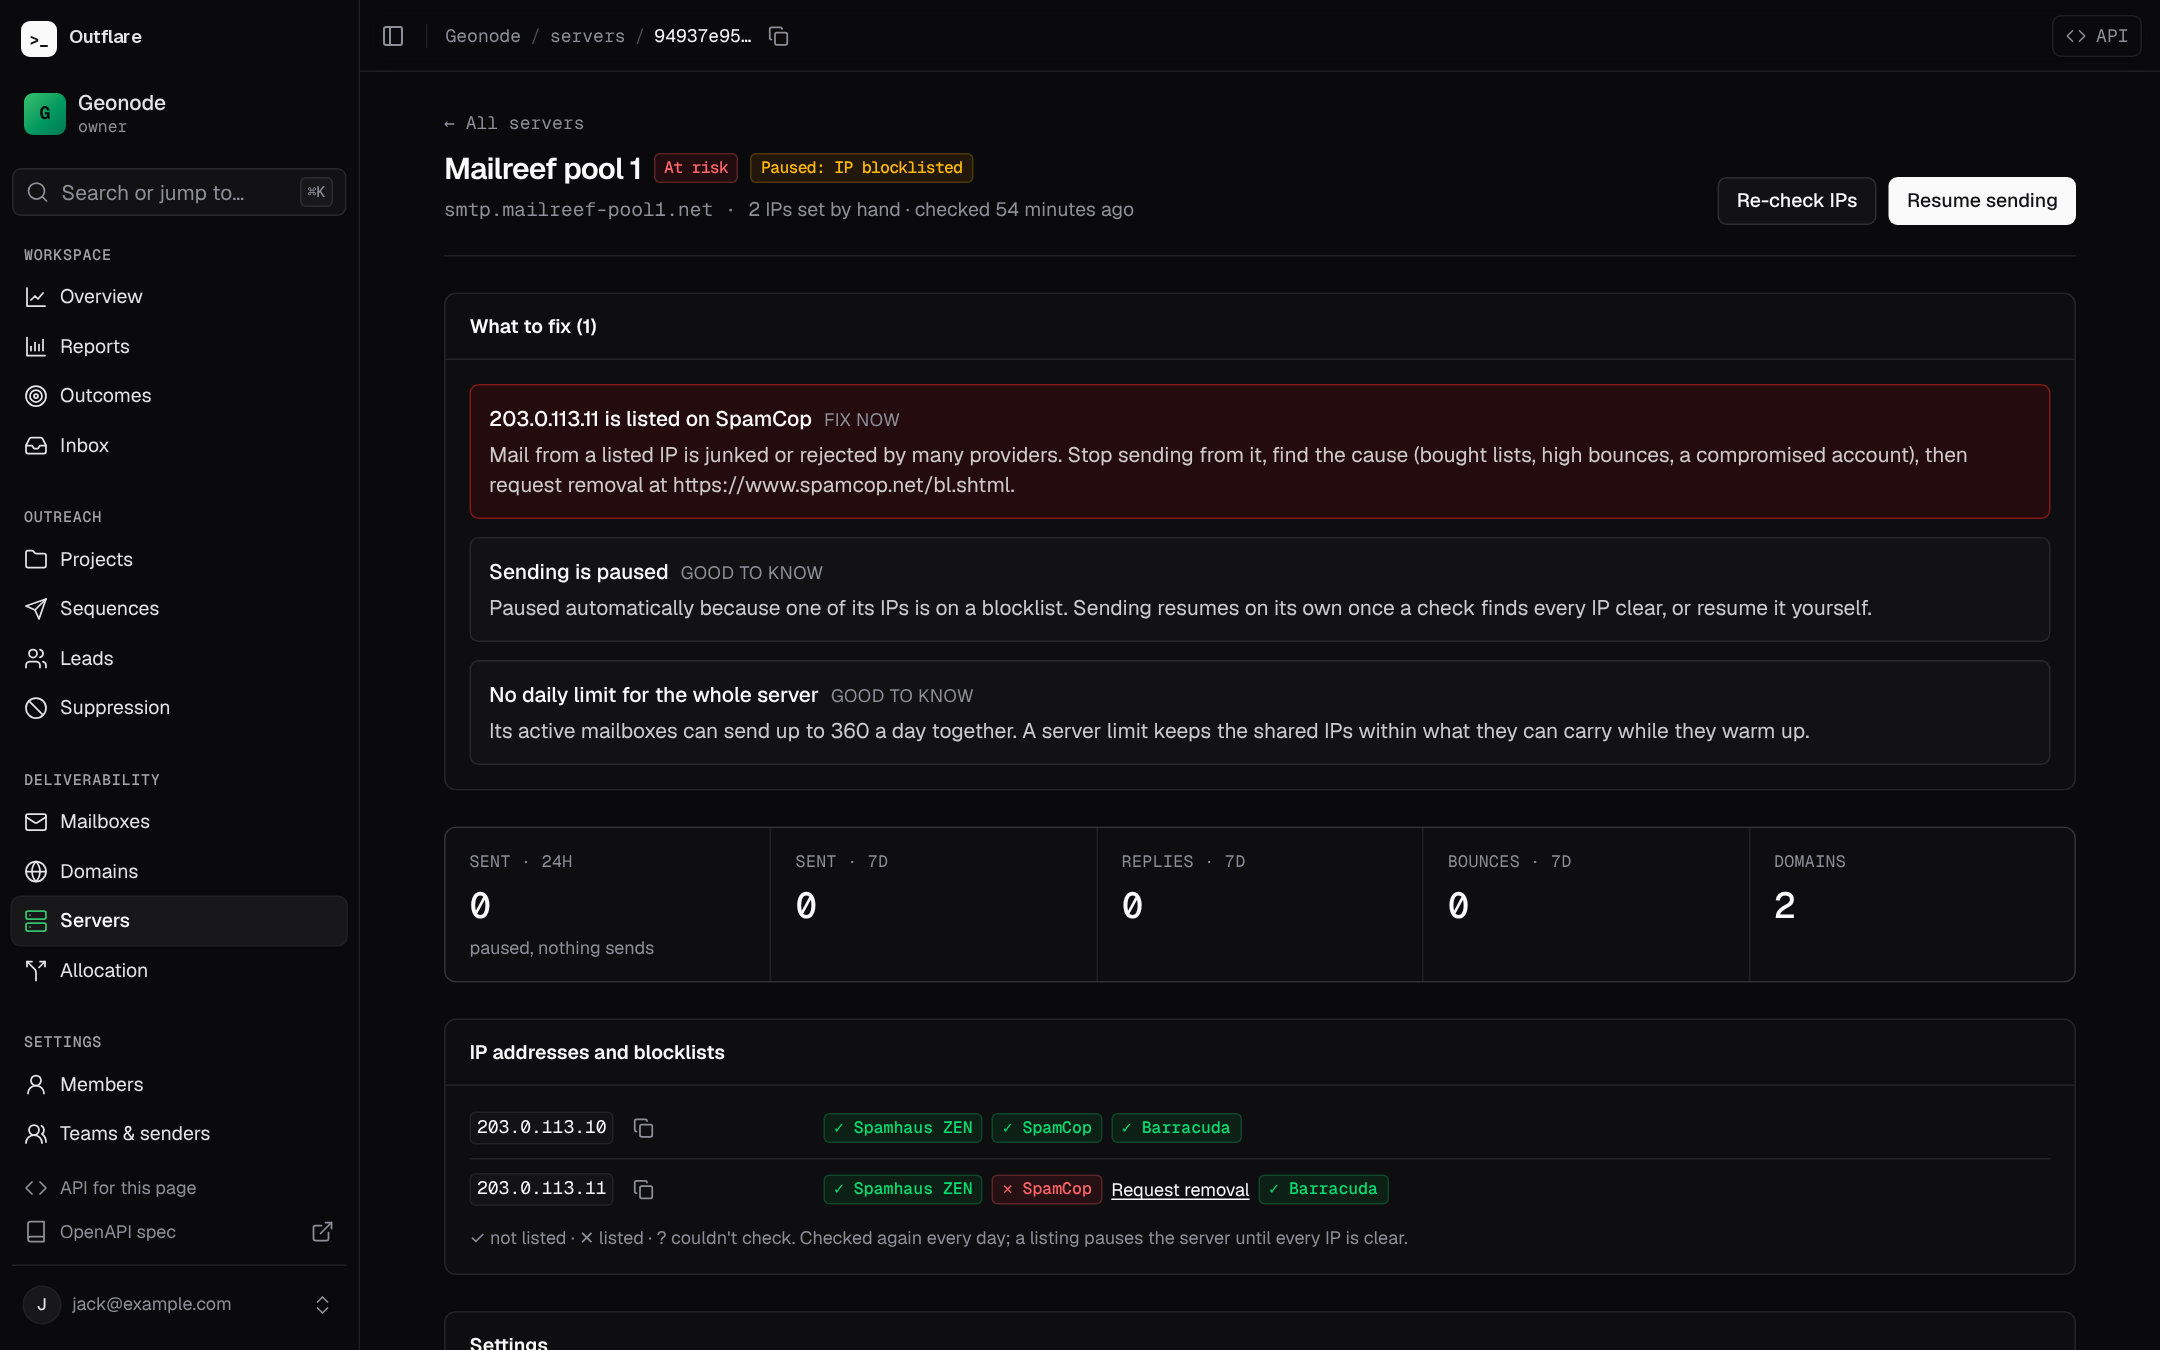Screen dimensions: 2160x1350
Task: Click the red SpamCop listed badge
Action: coord(1047,1189)
